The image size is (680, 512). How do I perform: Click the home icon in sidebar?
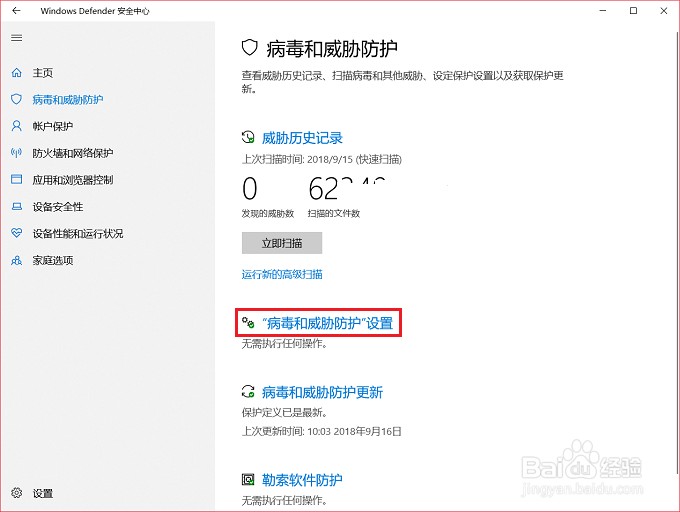tap(16, 72)
